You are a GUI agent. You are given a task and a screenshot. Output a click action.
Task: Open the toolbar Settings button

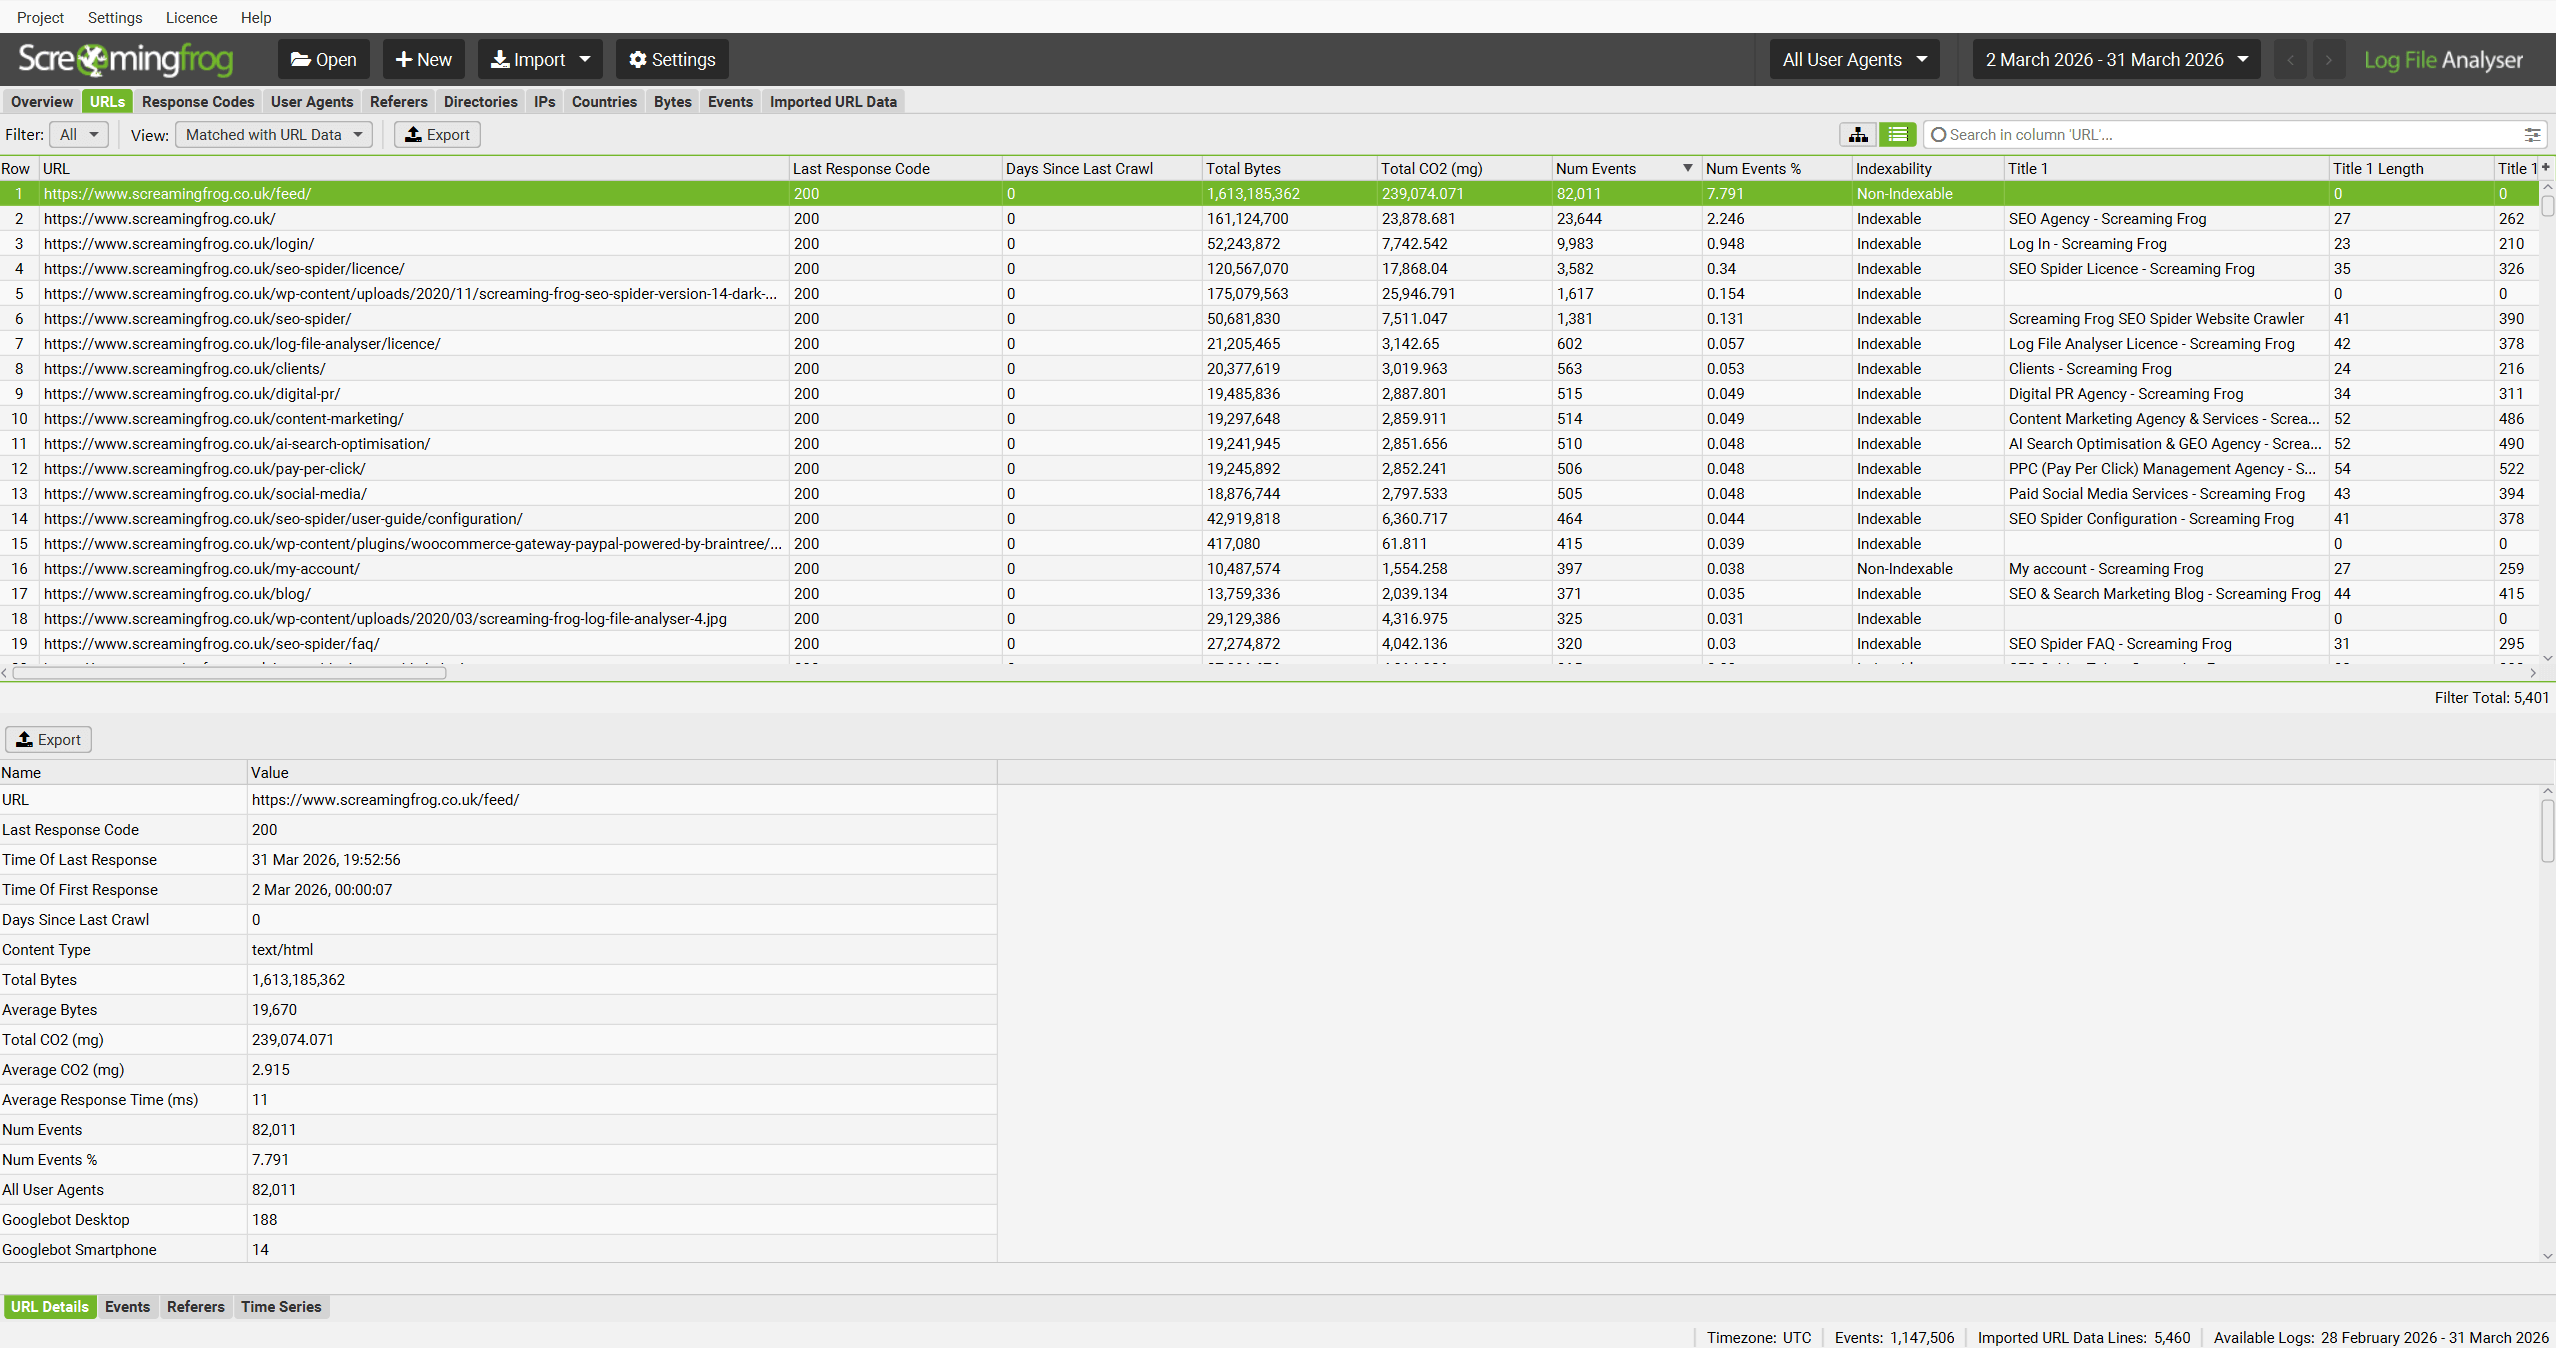coord(672,60)
